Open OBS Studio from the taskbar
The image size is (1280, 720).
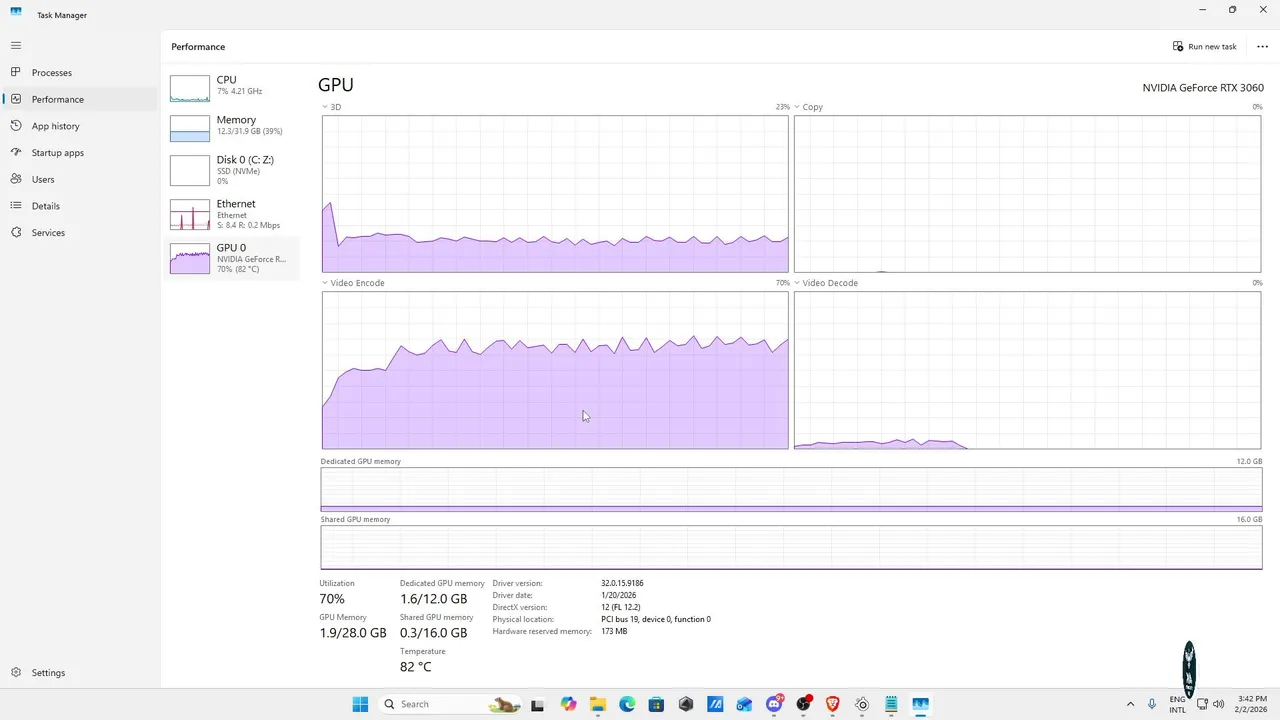coord(803,704)
